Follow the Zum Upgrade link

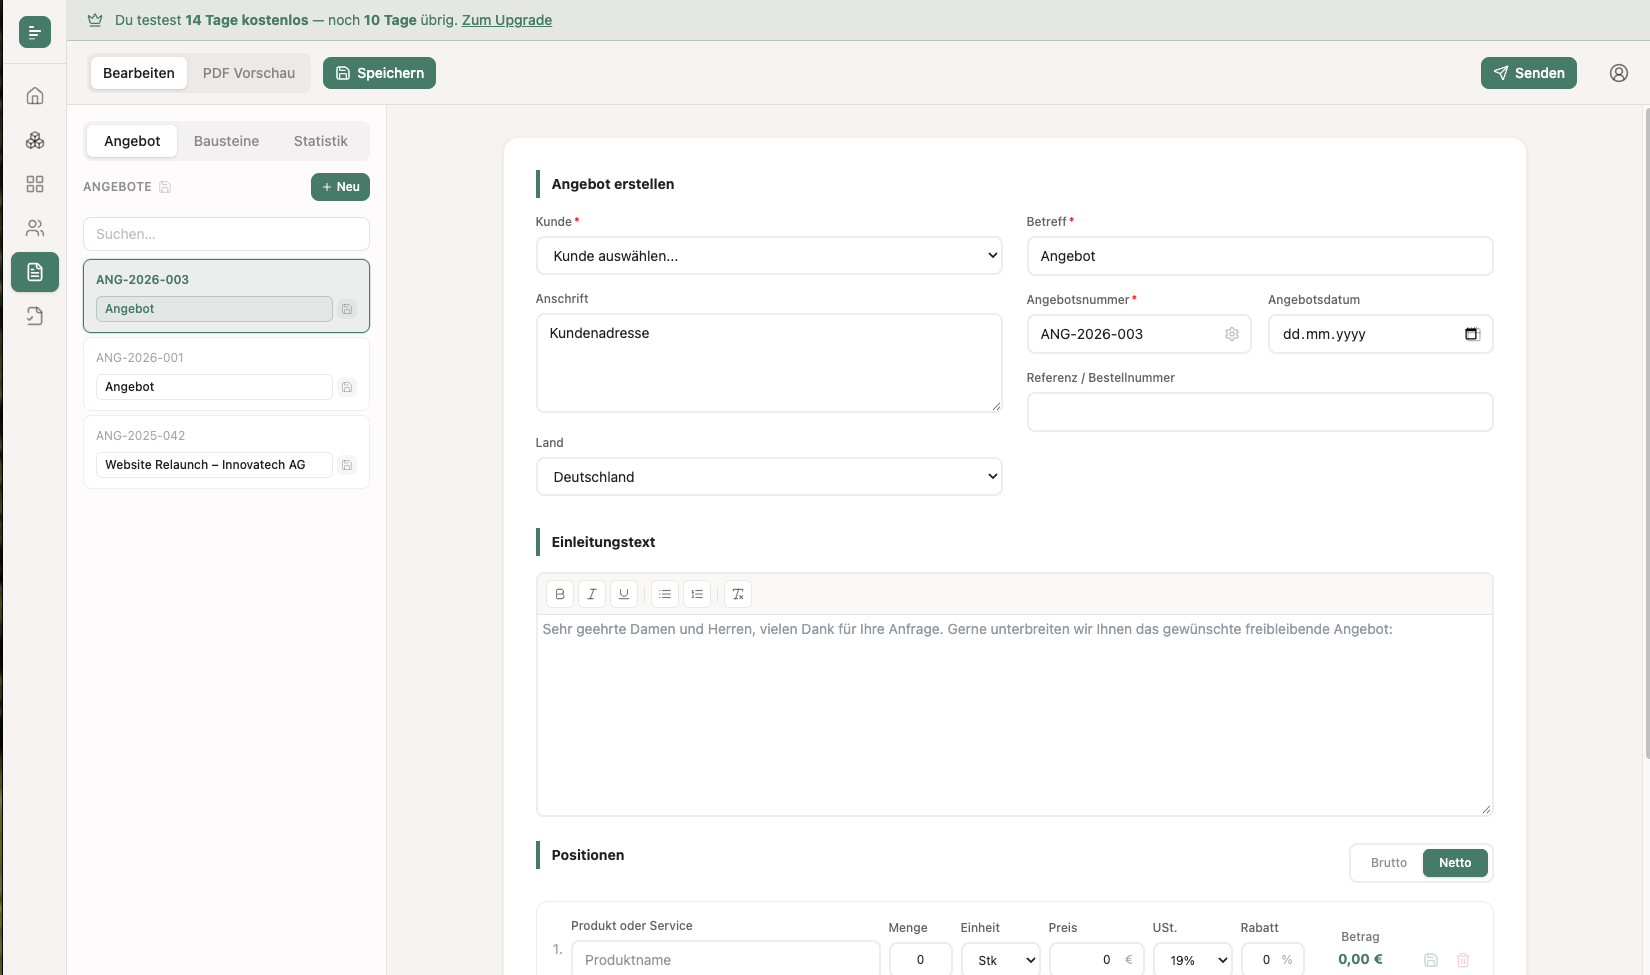click(506, 20)
